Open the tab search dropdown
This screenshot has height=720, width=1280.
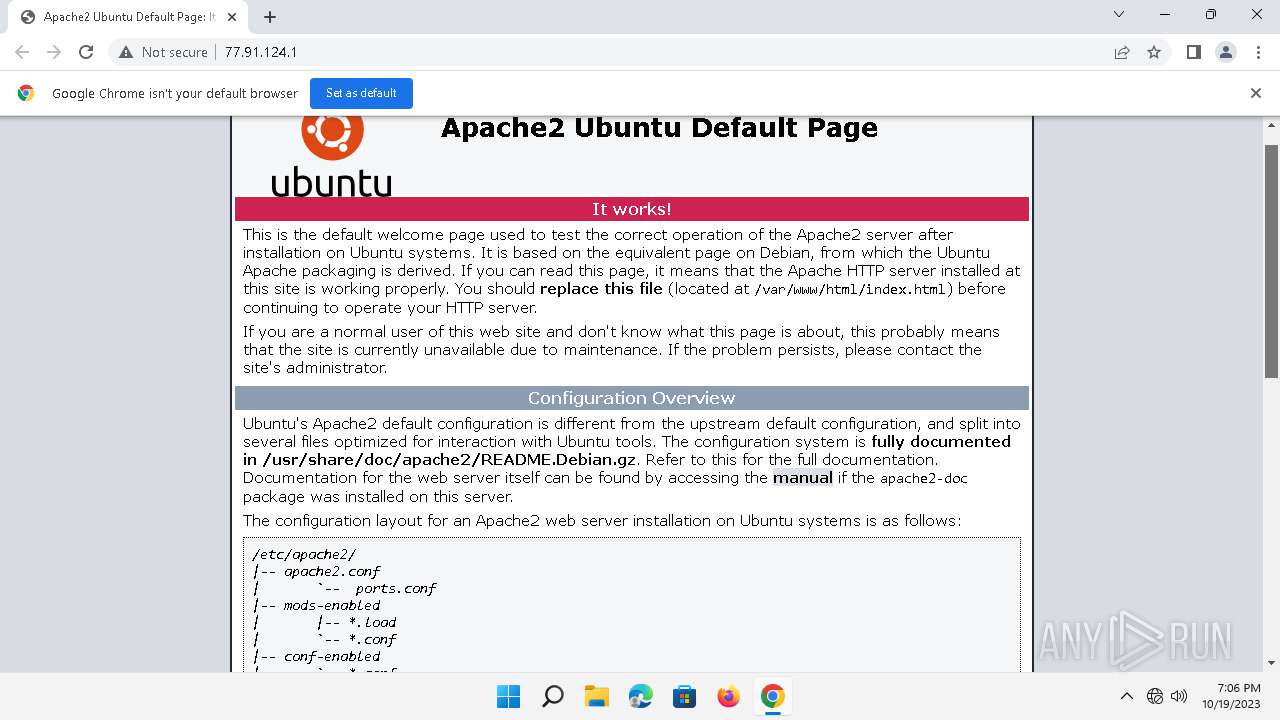point(1119,14)
